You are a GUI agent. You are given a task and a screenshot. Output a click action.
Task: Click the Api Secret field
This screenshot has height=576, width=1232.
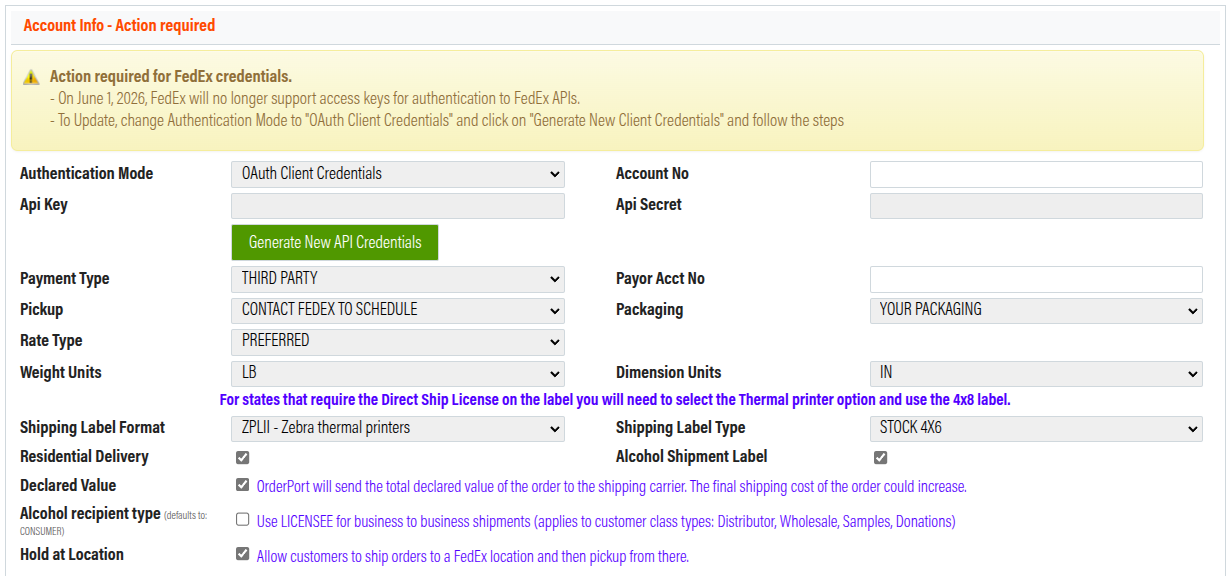click(1036, 206)
